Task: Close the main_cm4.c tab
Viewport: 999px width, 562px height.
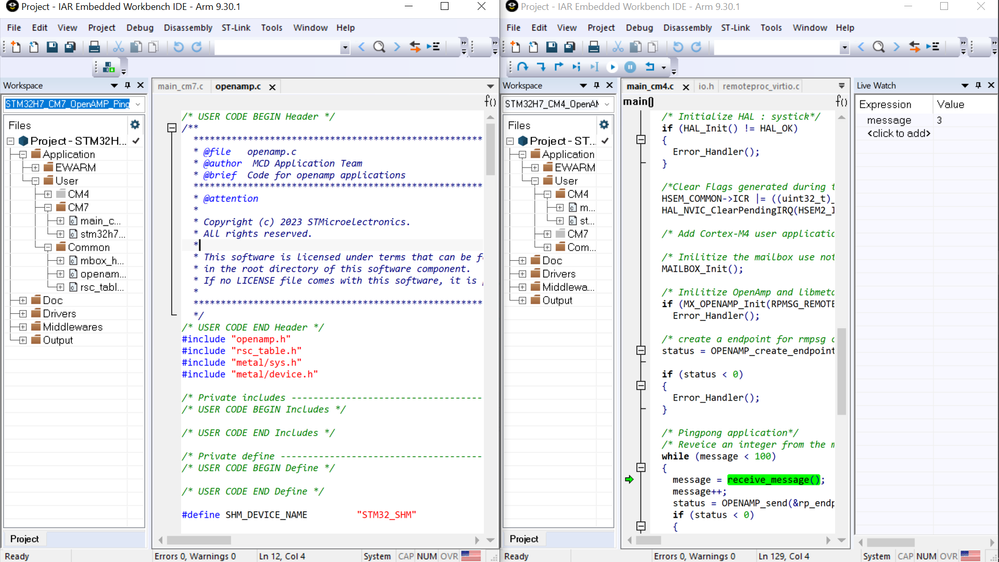Action: (686, 87)
